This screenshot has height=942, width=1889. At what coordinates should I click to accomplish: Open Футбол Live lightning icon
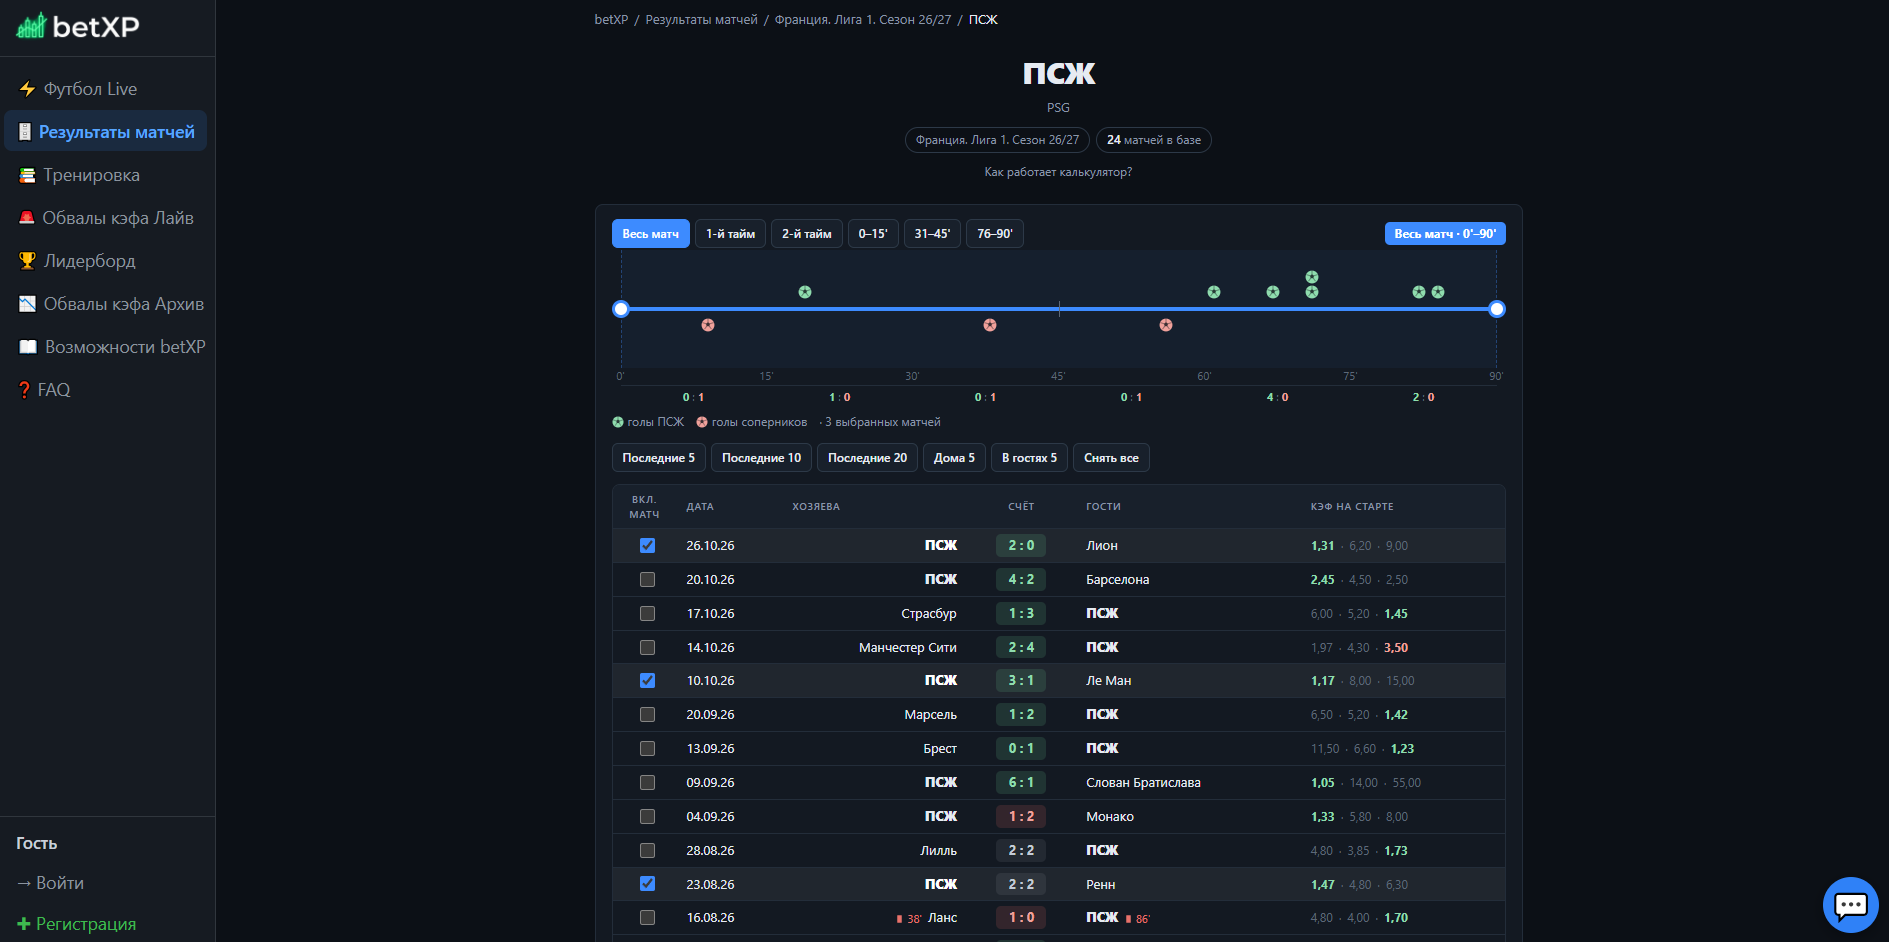click(27, 89)
